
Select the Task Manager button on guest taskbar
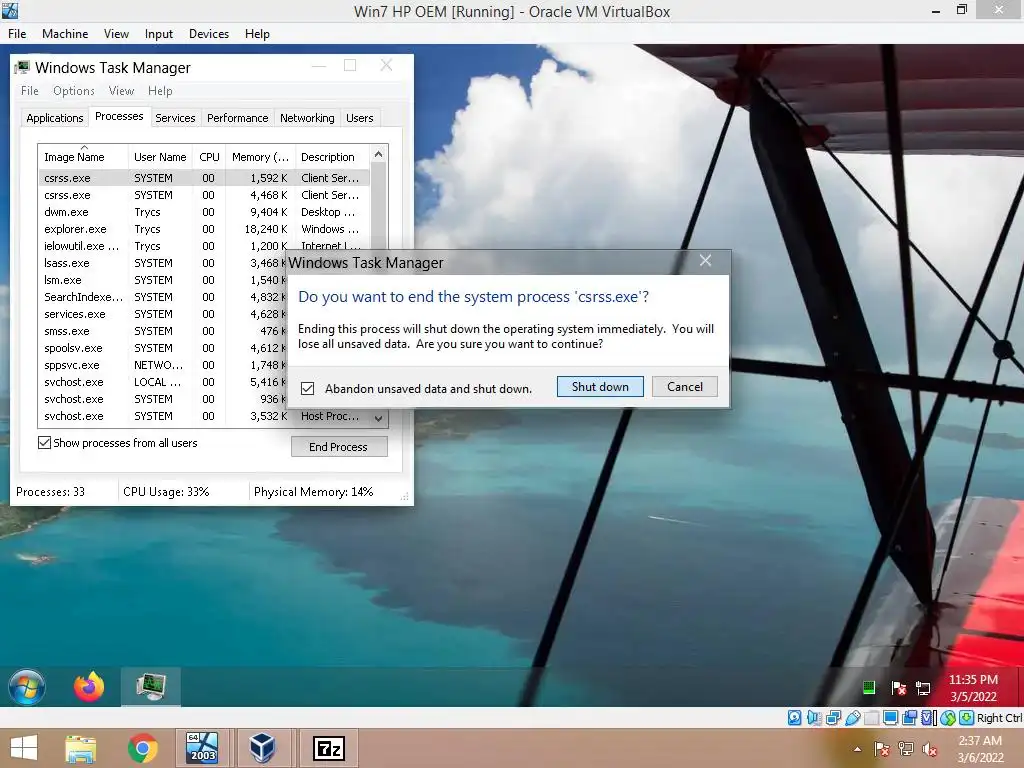click(x=151, y=687)
